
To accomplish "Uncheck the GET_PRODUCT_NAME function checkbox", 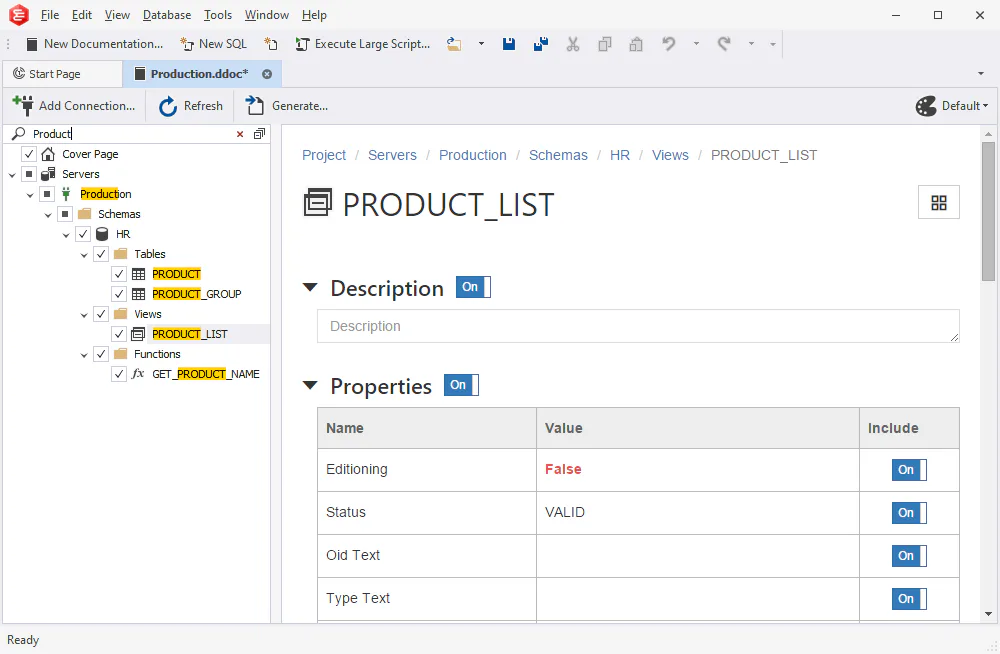I will [119, 374].
